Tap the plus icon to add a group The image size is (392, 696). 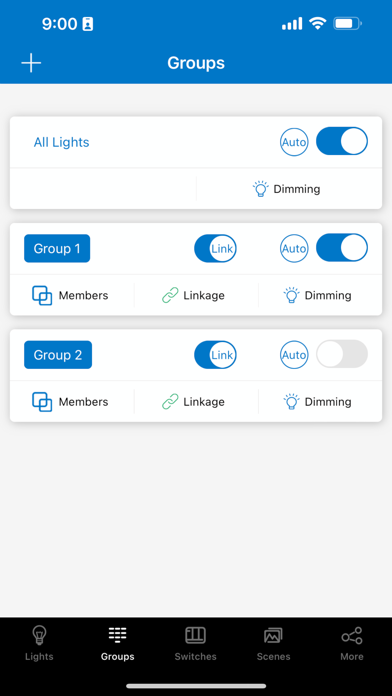coord(31,63)
